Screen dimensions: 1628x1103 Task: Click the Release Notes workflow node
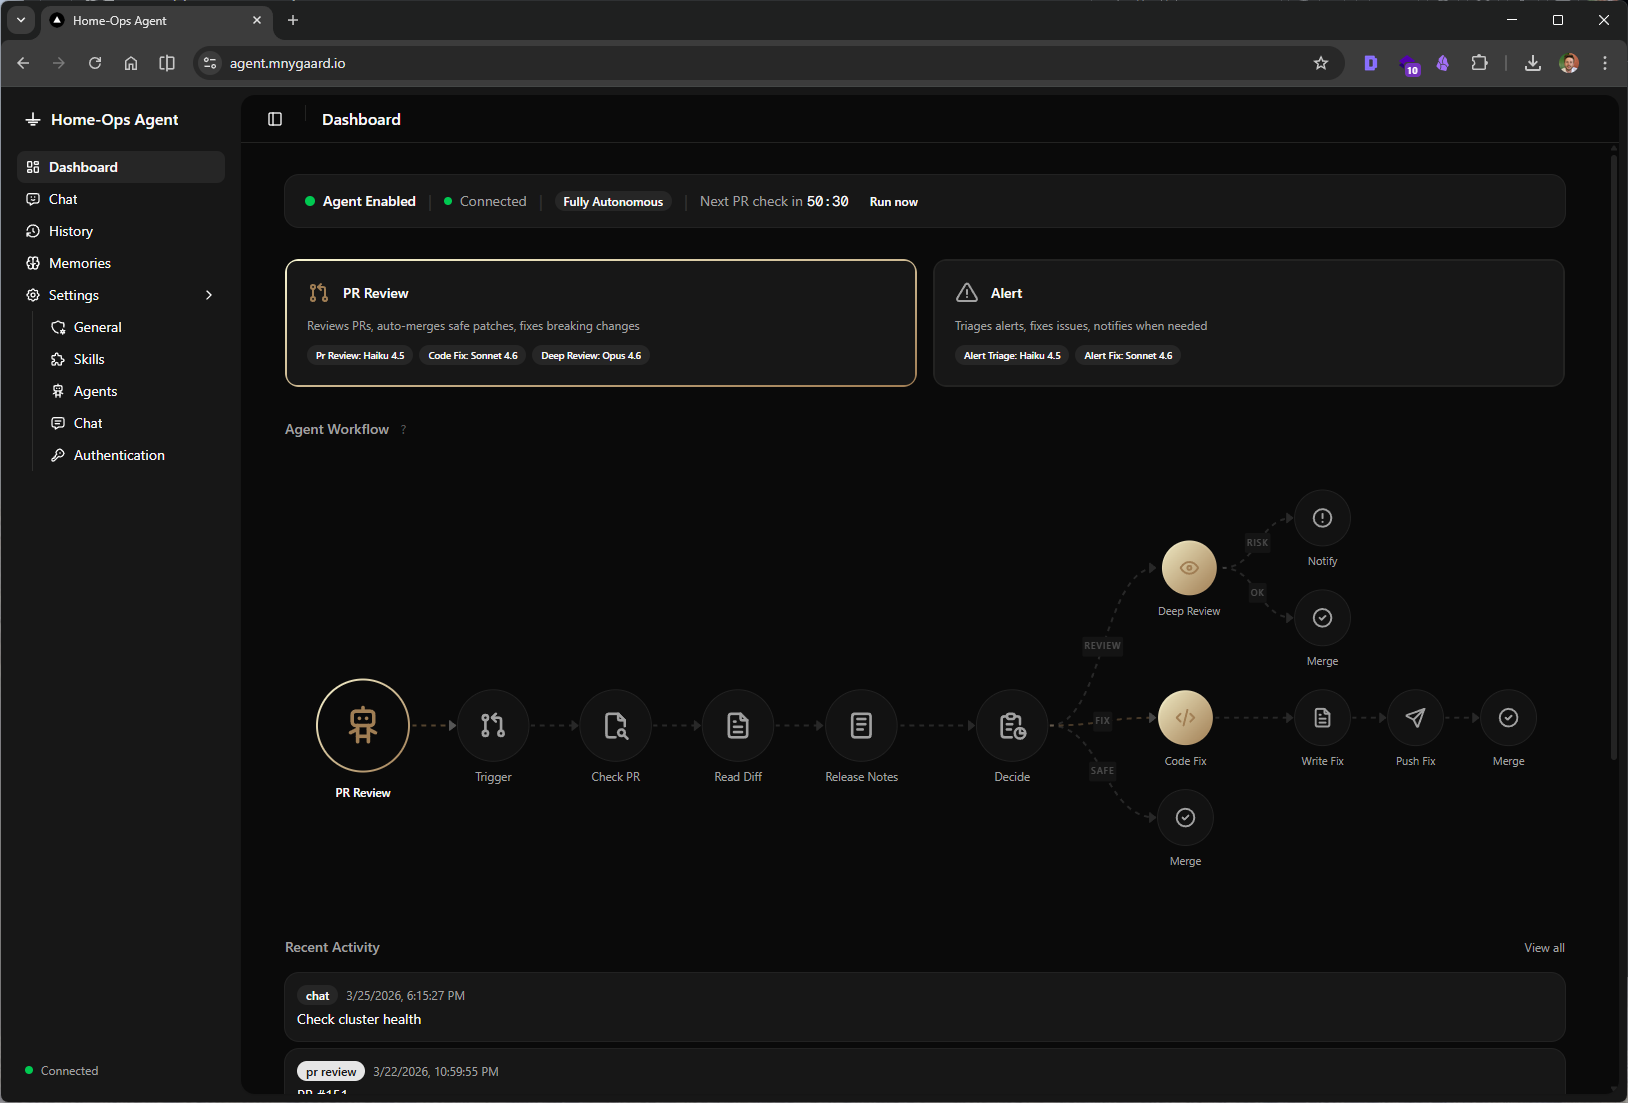coord(861,725)
